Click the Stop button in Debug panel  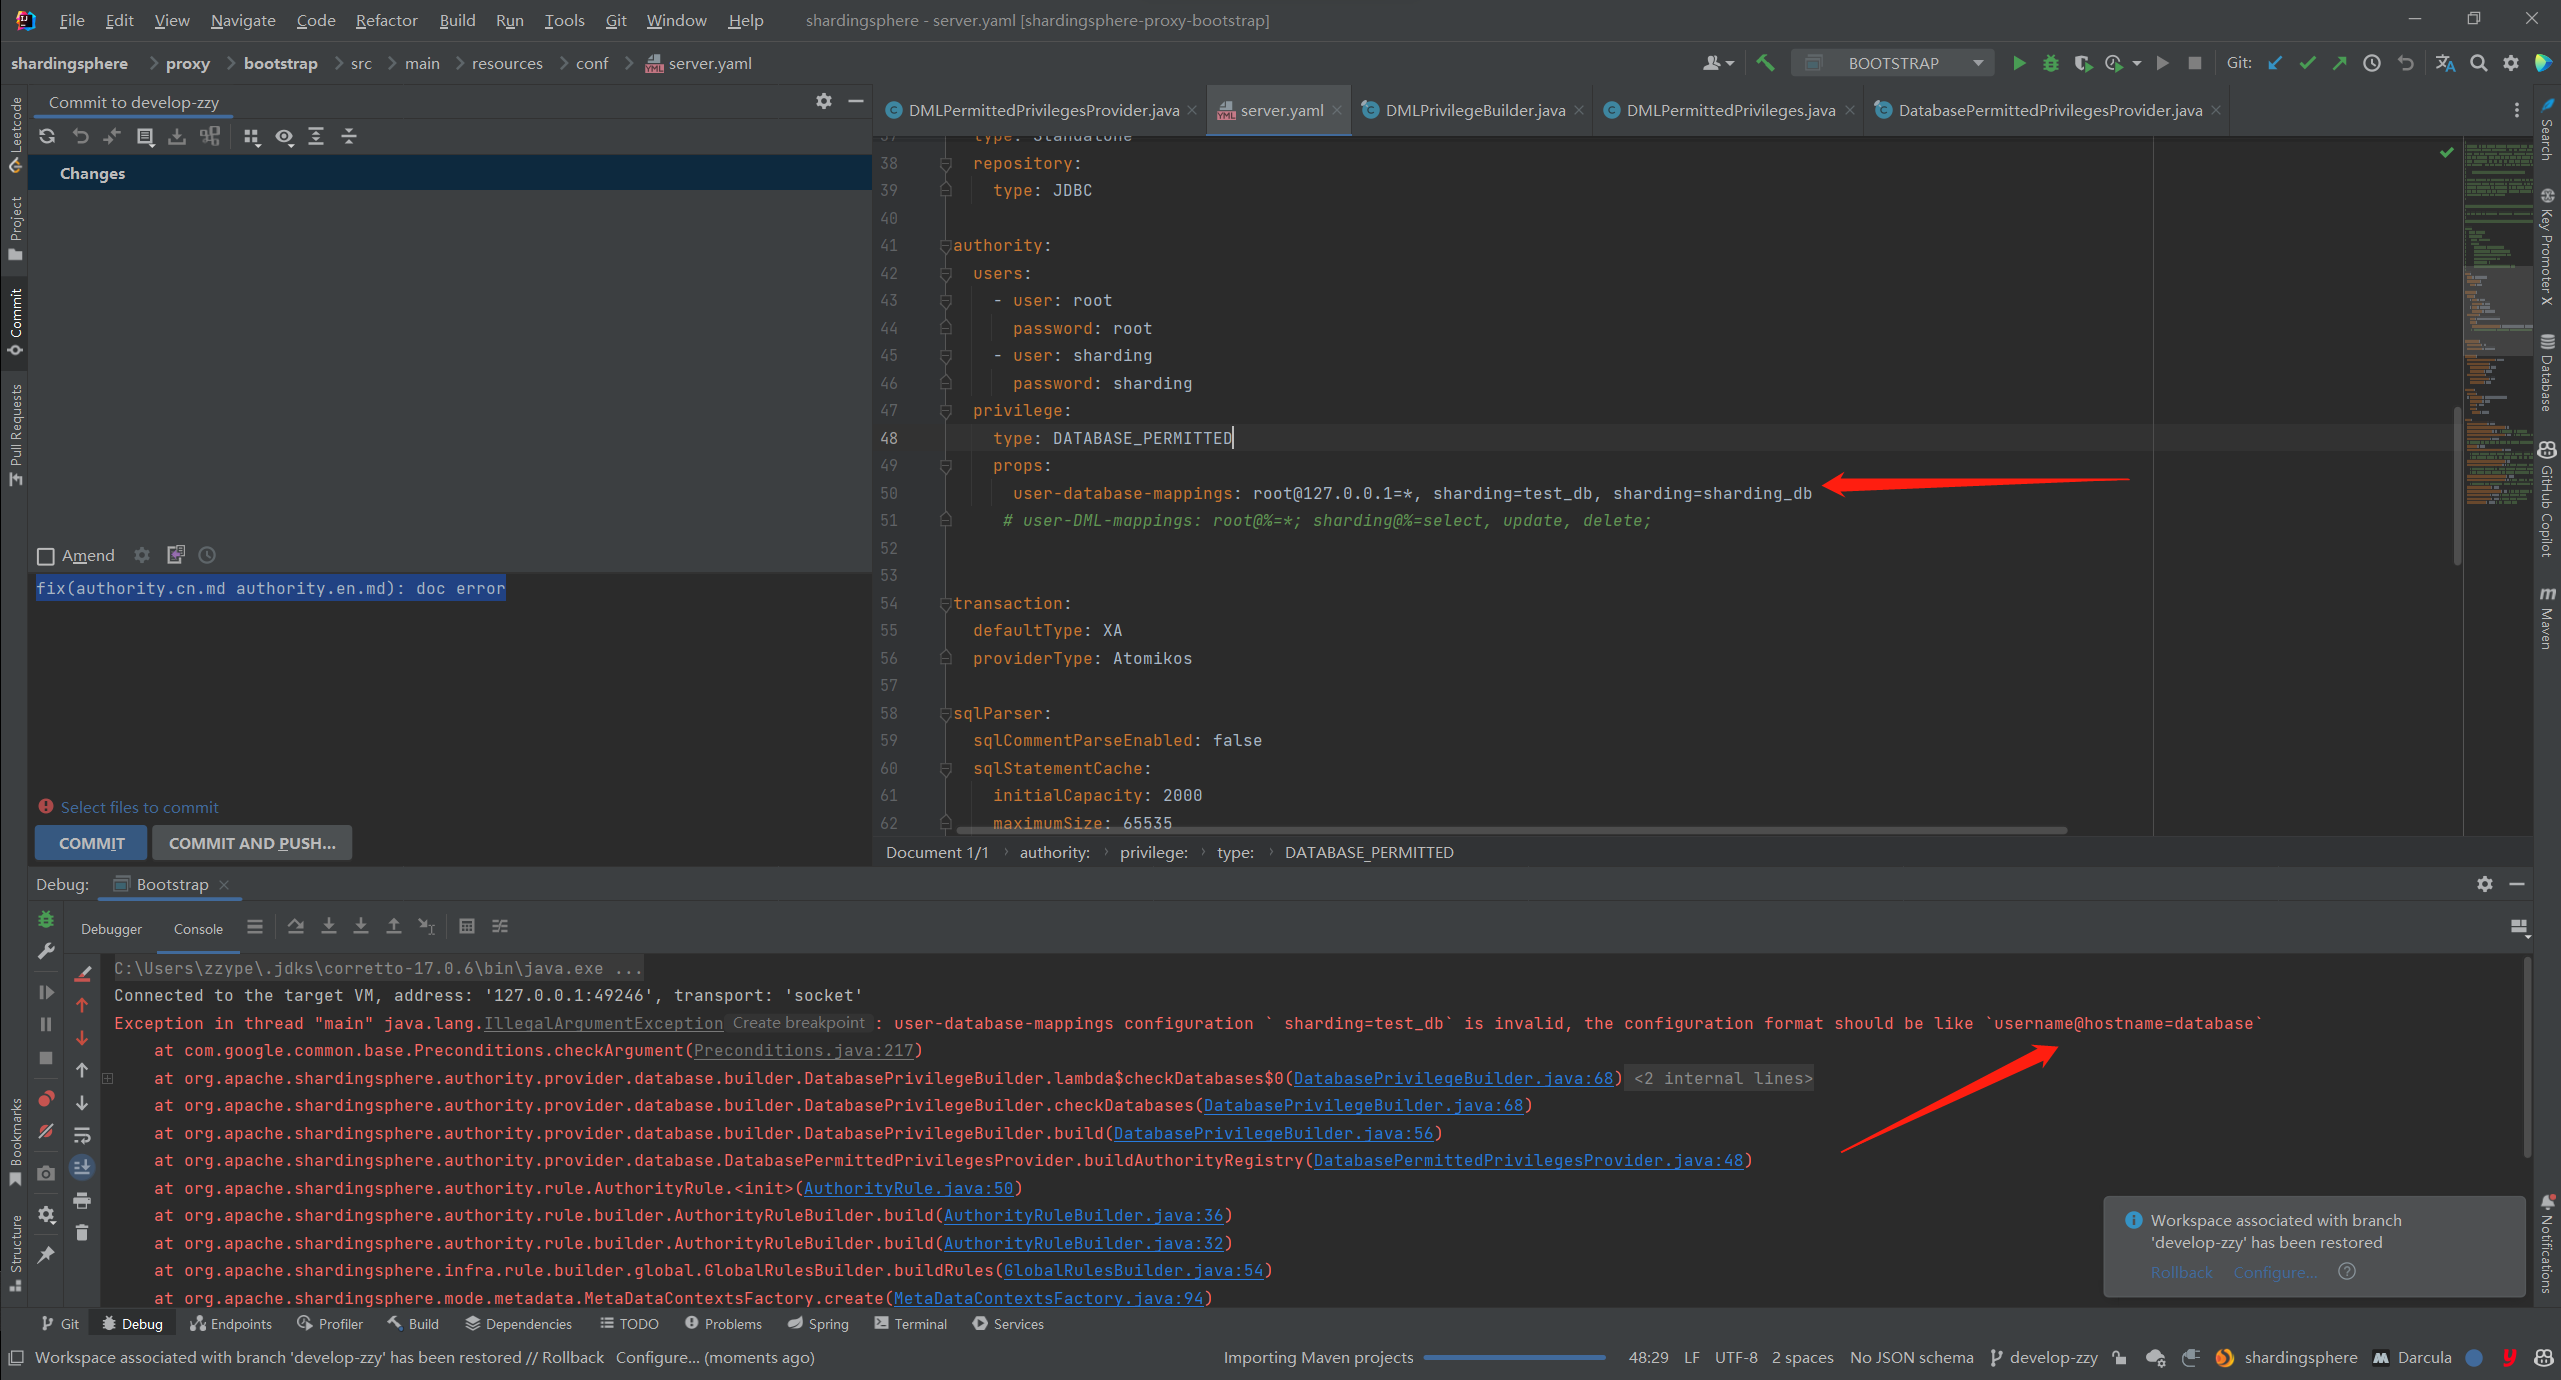pos(46,1058)
